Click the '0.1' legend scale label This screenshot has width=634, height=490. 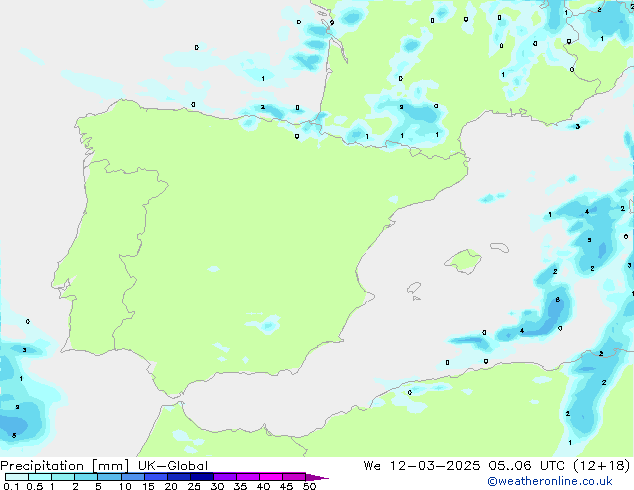11,486
